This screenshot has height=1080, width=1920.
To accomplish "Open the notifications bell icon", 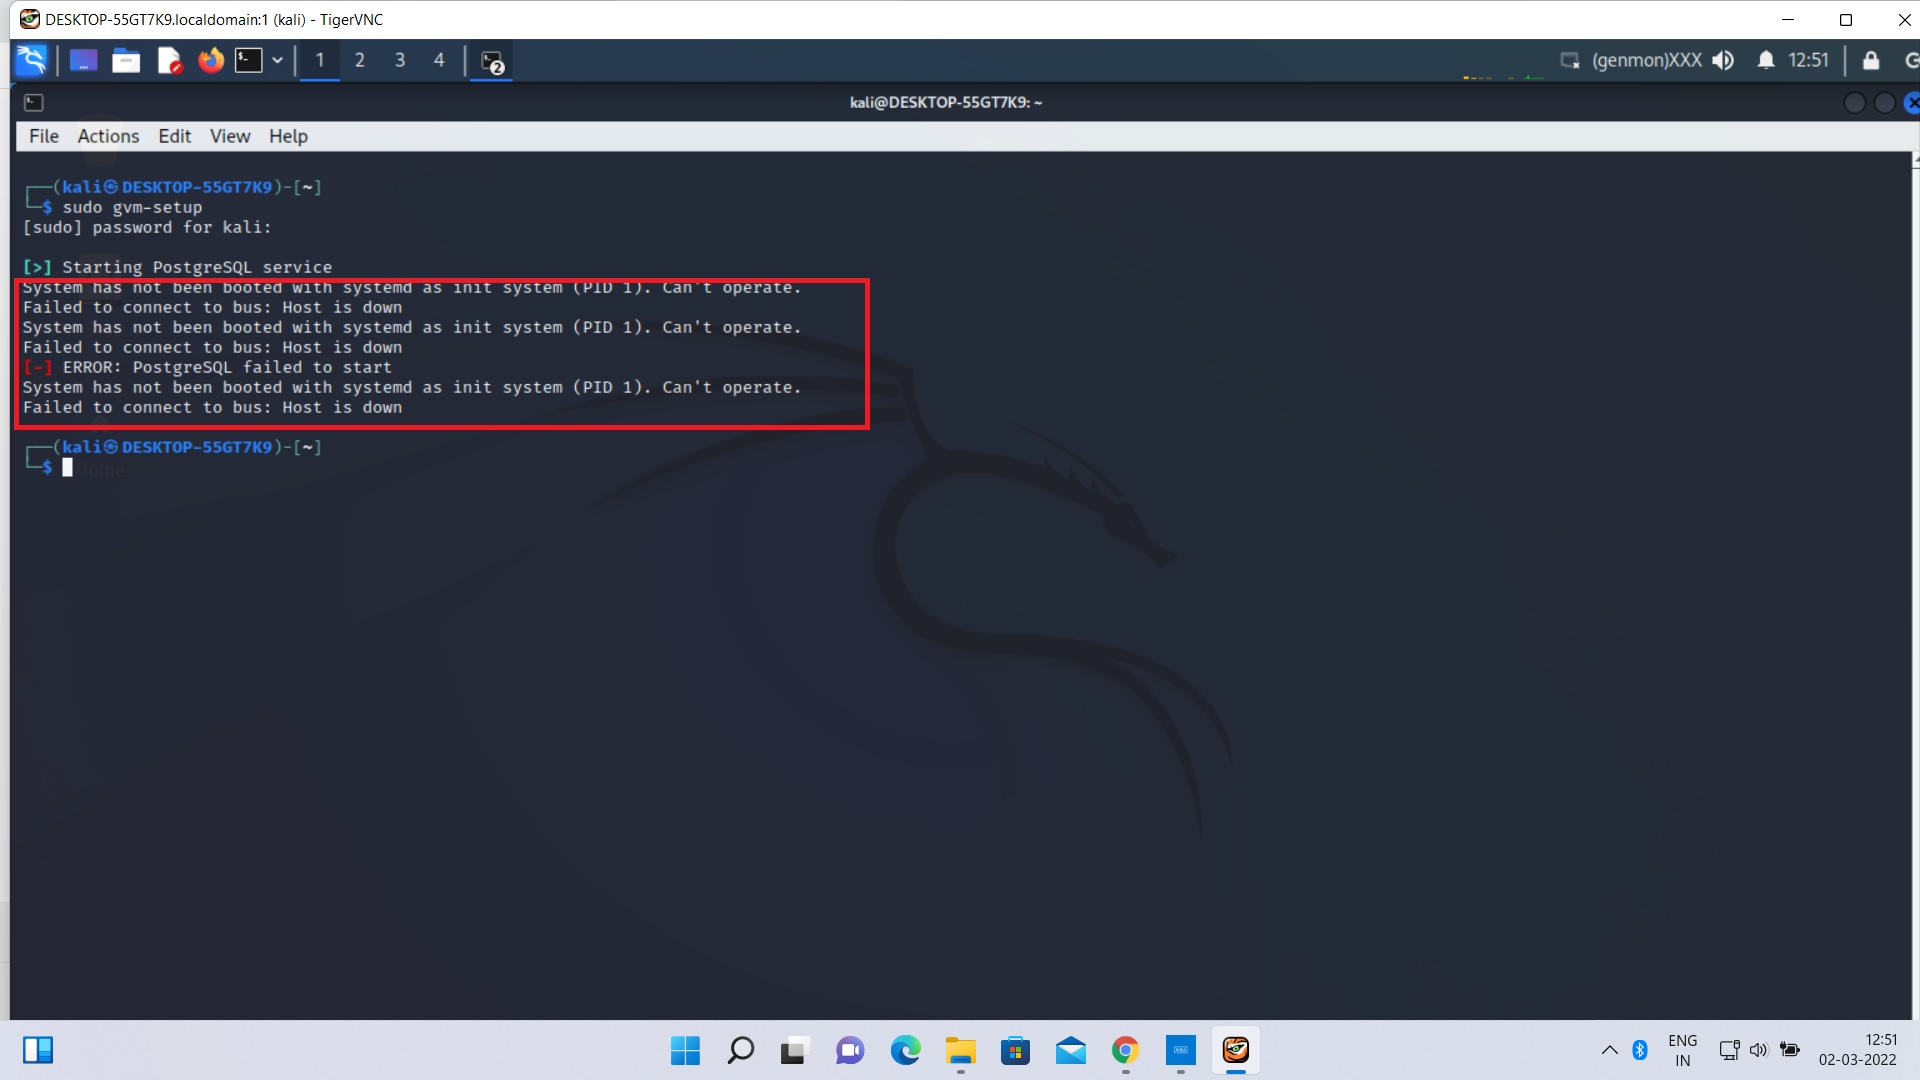I will [1765, 60].
